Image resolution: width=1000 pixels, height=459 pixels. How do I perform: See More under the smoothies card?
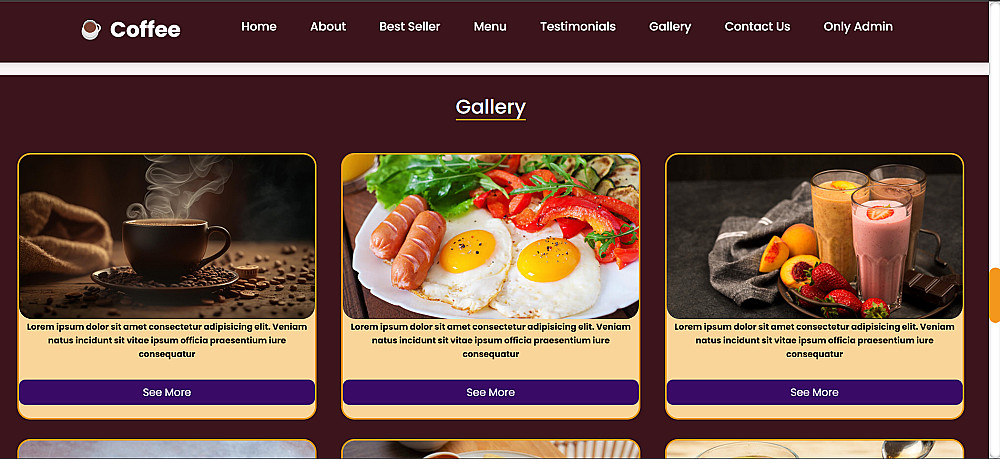[x=814, y=392]
